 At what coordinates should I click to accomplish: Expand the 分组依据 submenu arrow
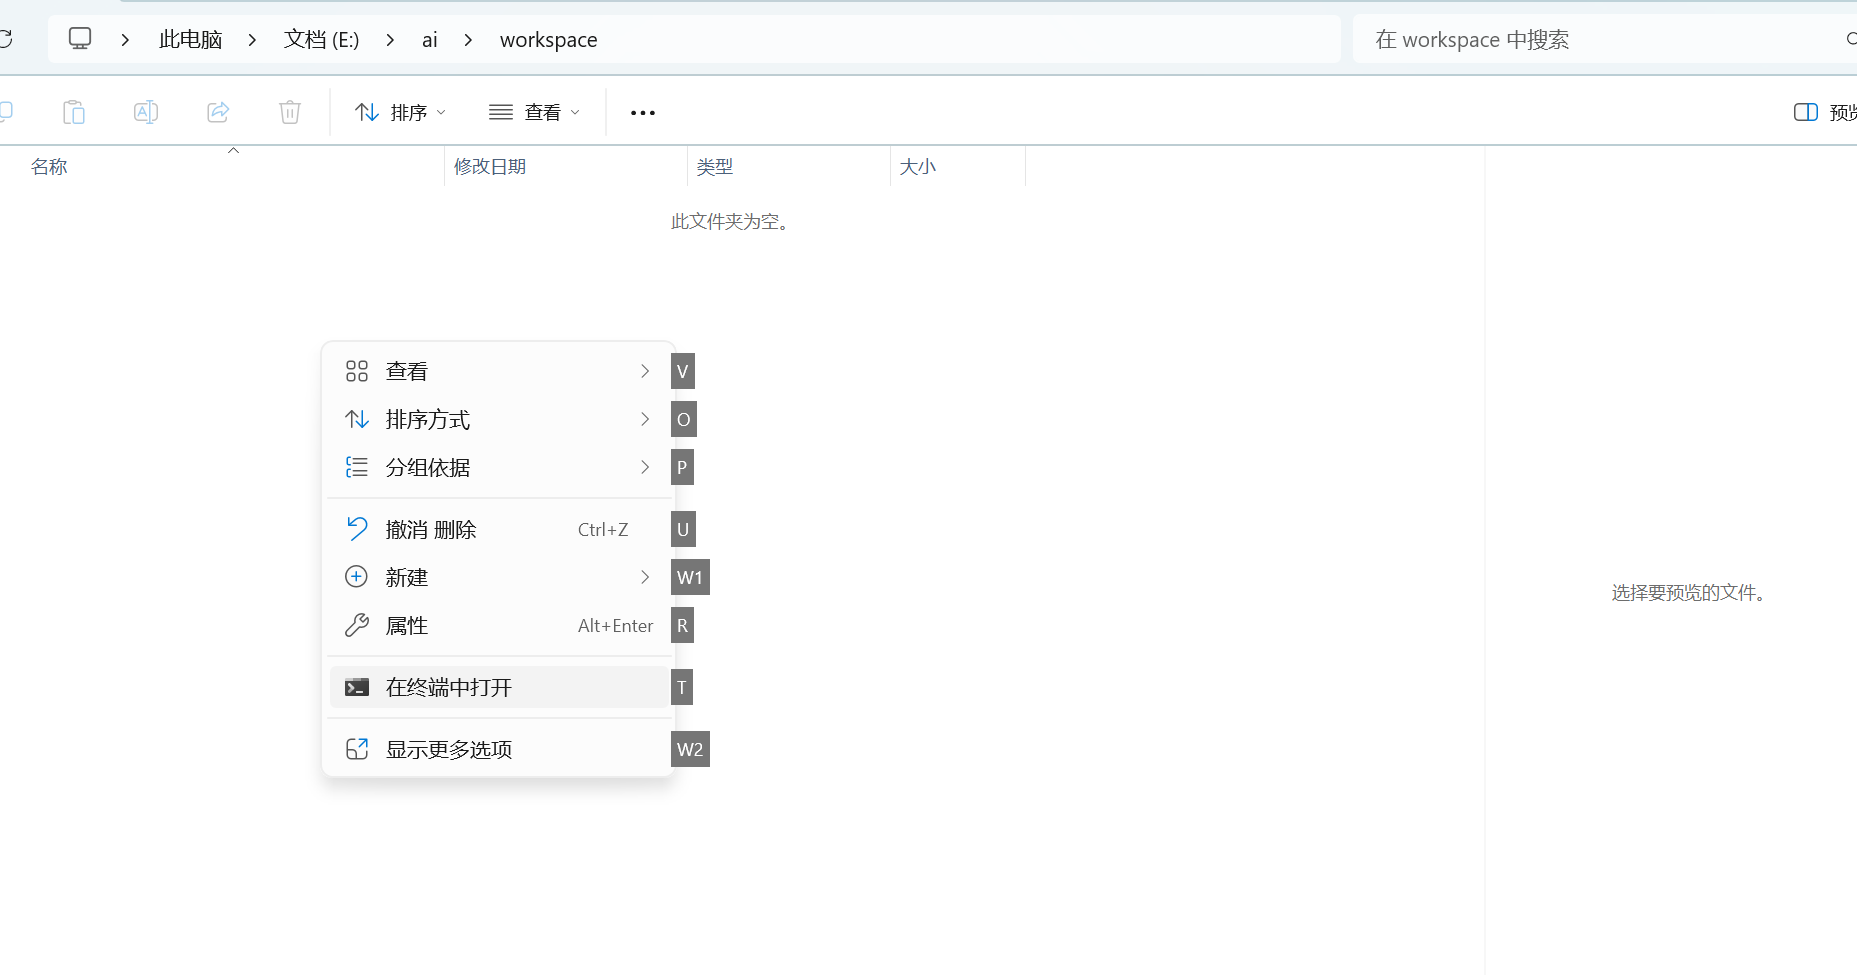click(x=644, y=467)
